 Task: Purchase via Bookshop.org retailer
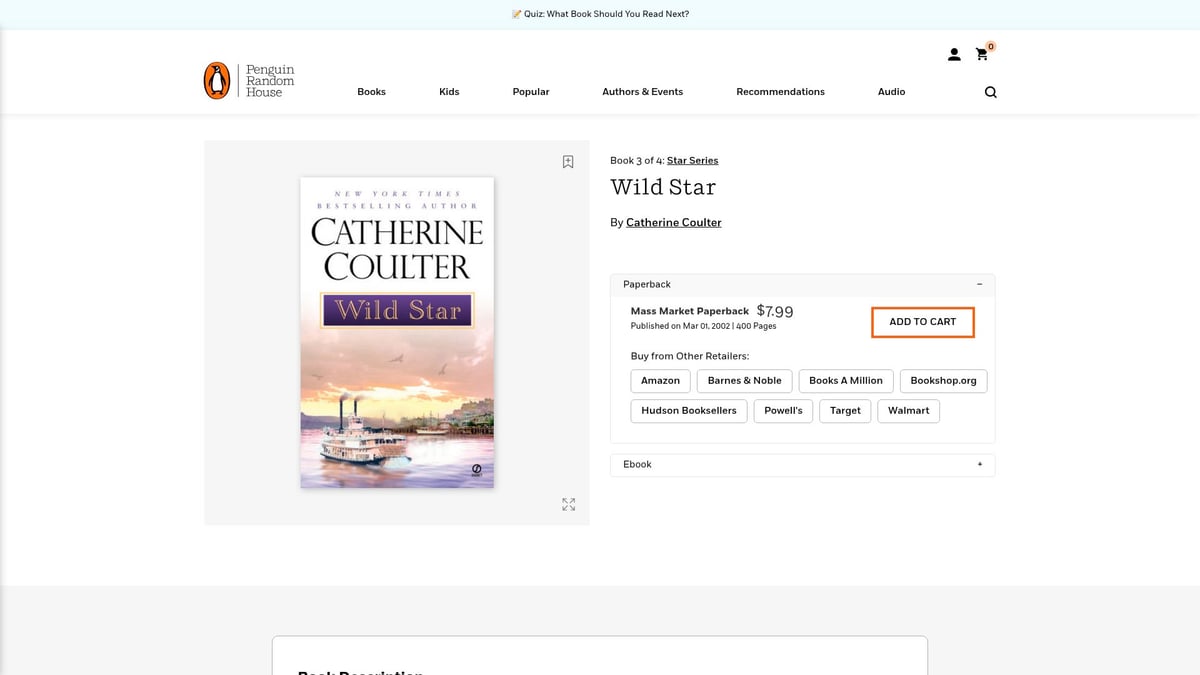(943, 380)
